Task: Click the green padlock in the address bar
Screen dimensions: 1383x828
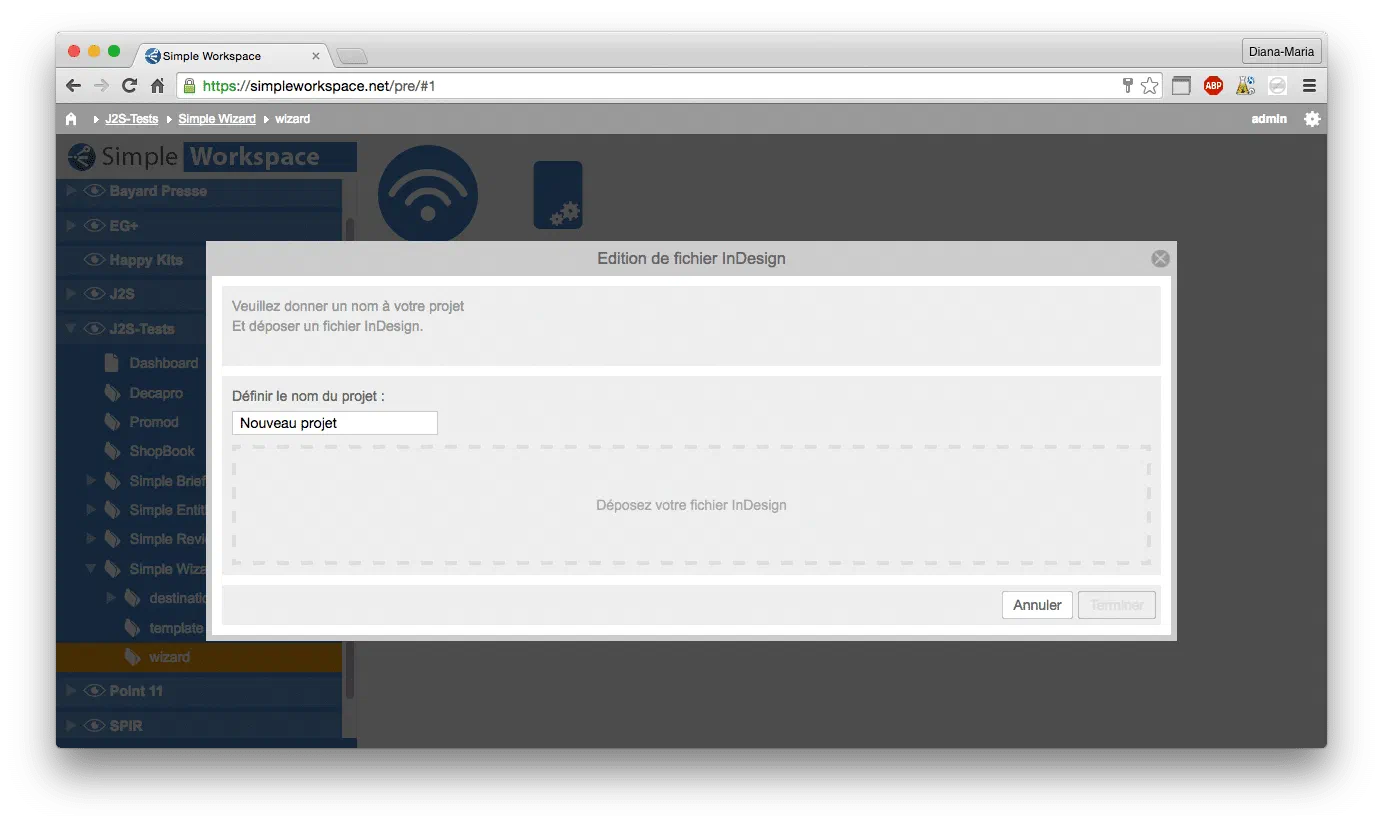Action: click(189, 86)
